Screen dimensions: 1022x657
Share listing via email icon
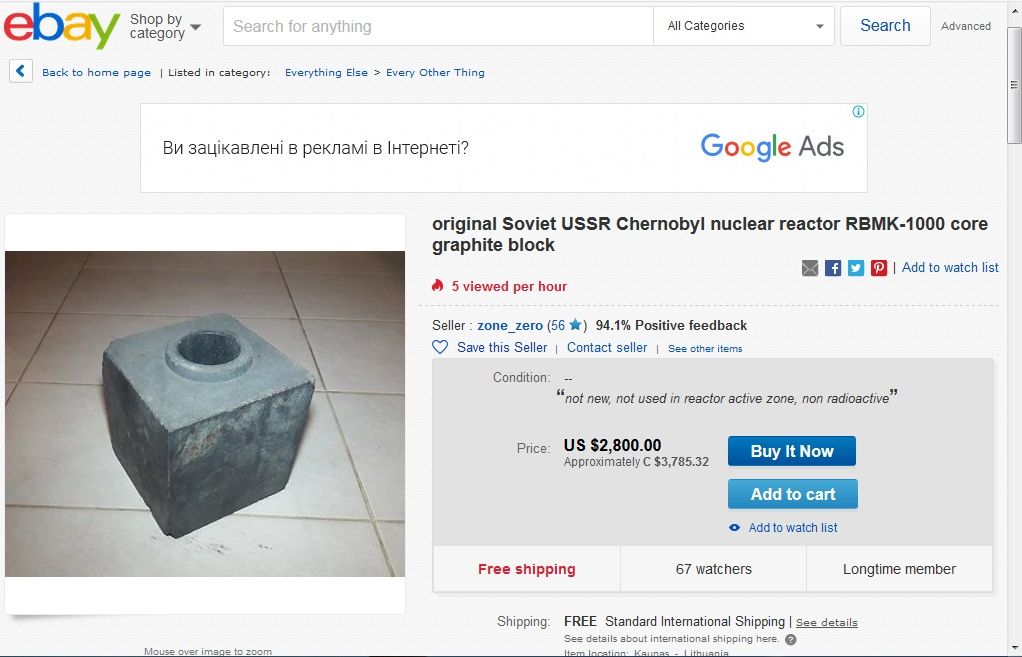810,268
